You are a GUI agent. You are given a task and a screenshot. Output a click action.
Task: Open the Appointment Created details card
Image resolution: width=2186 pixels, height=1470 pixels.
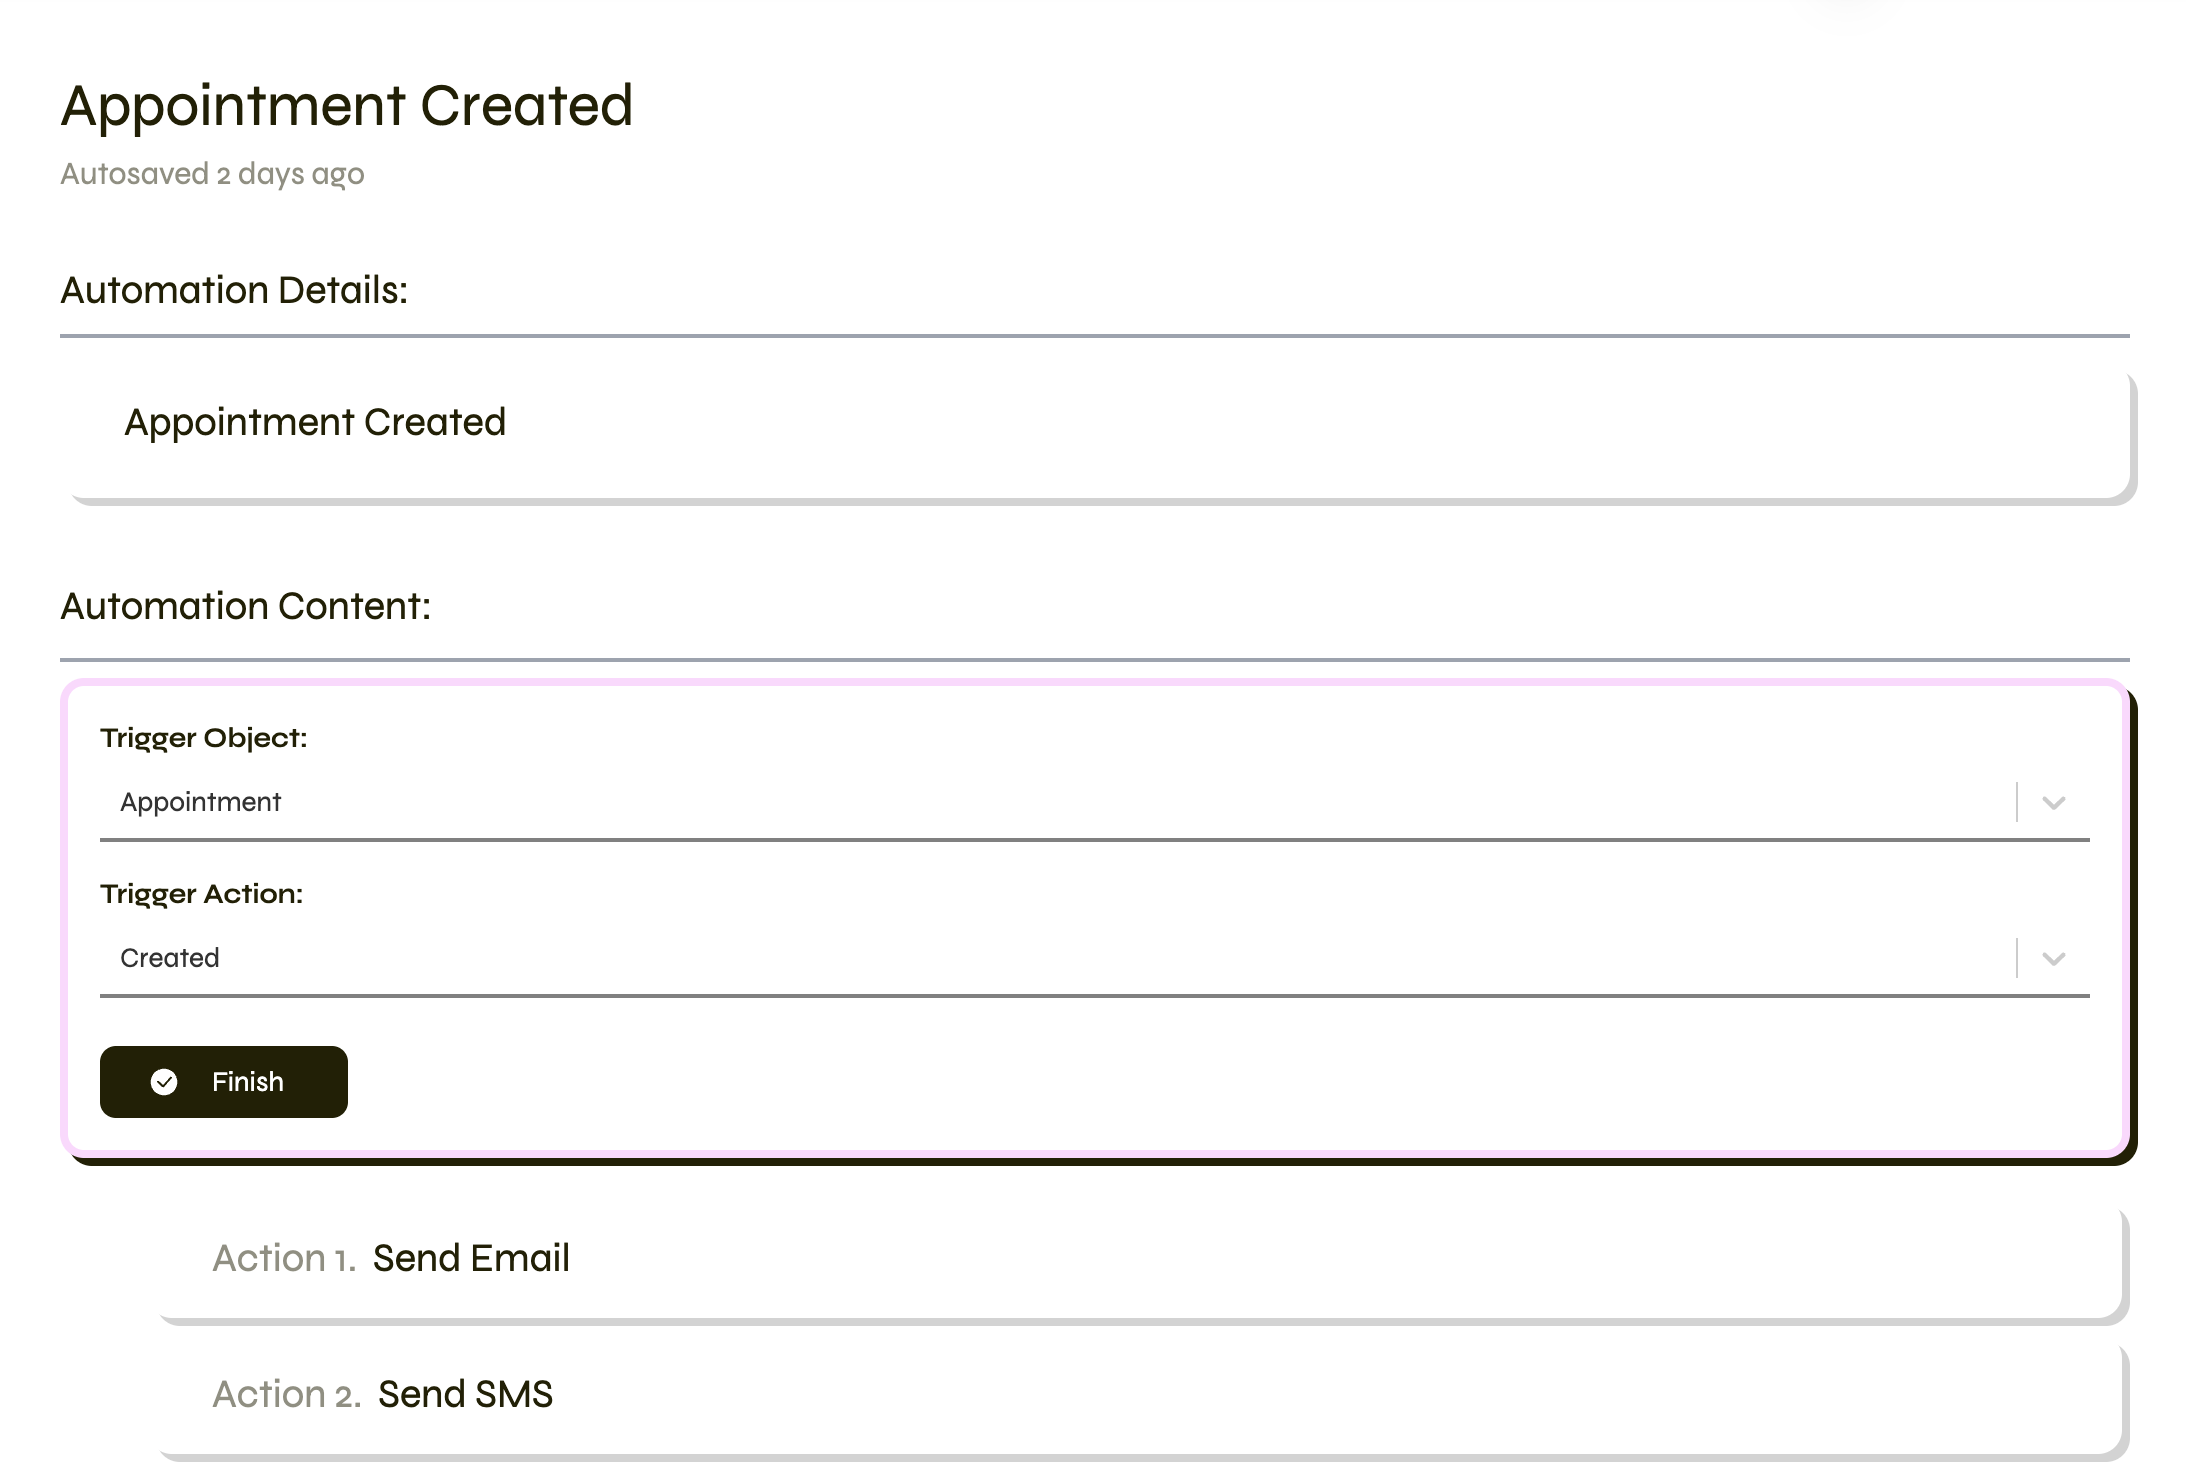click(x=1097, y=434)
